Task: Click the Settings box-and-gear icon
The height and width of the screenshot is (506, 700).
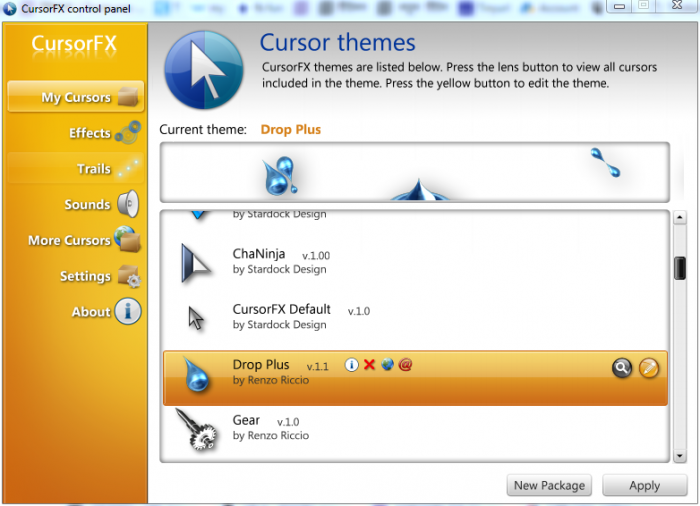Action: pos(129,276)
